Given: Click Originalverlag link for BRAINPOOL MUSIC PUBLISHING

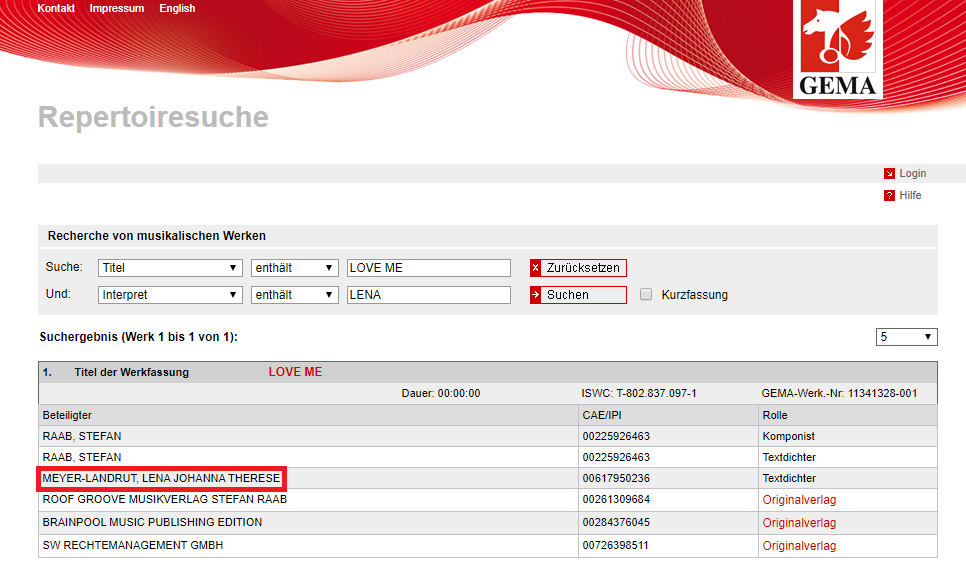Looking at the screenshot, I should point(799,523).
